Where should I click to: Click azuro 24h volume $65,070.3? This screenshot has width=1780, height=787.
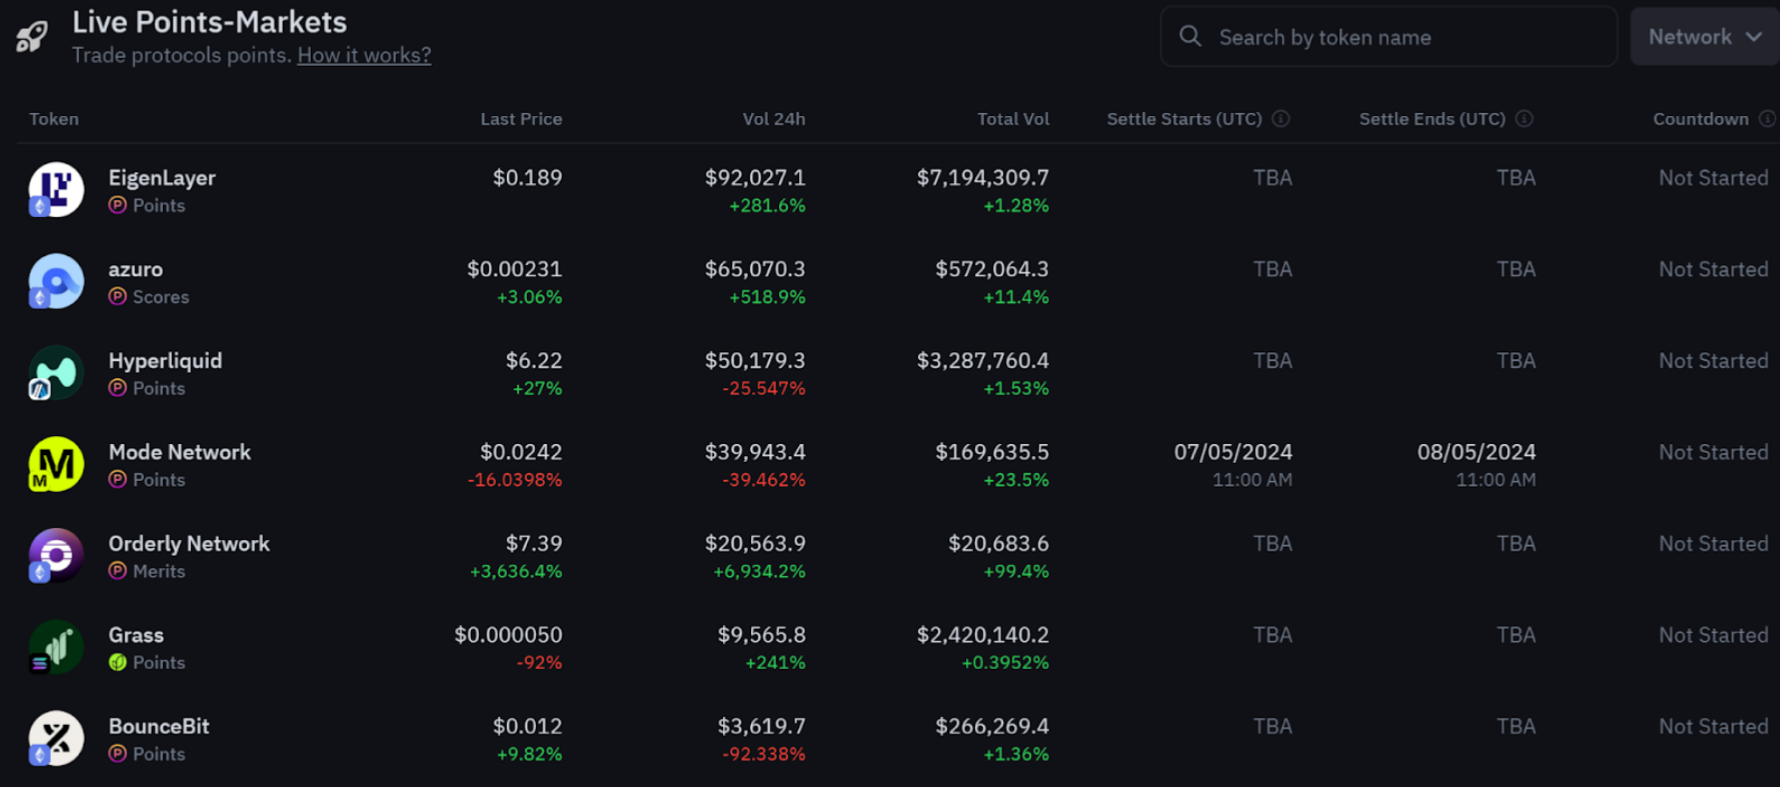(x=755, y=269)
